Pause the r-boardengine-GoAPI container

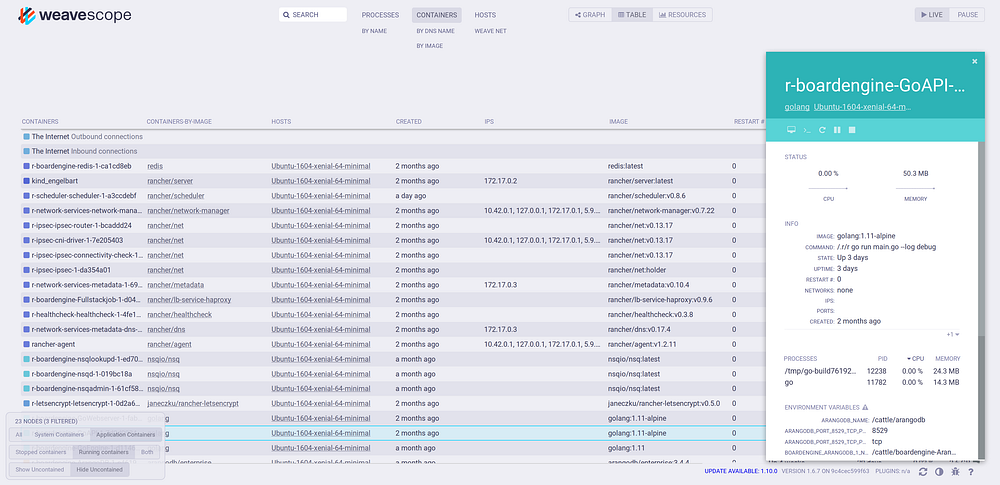click(837, 130)
